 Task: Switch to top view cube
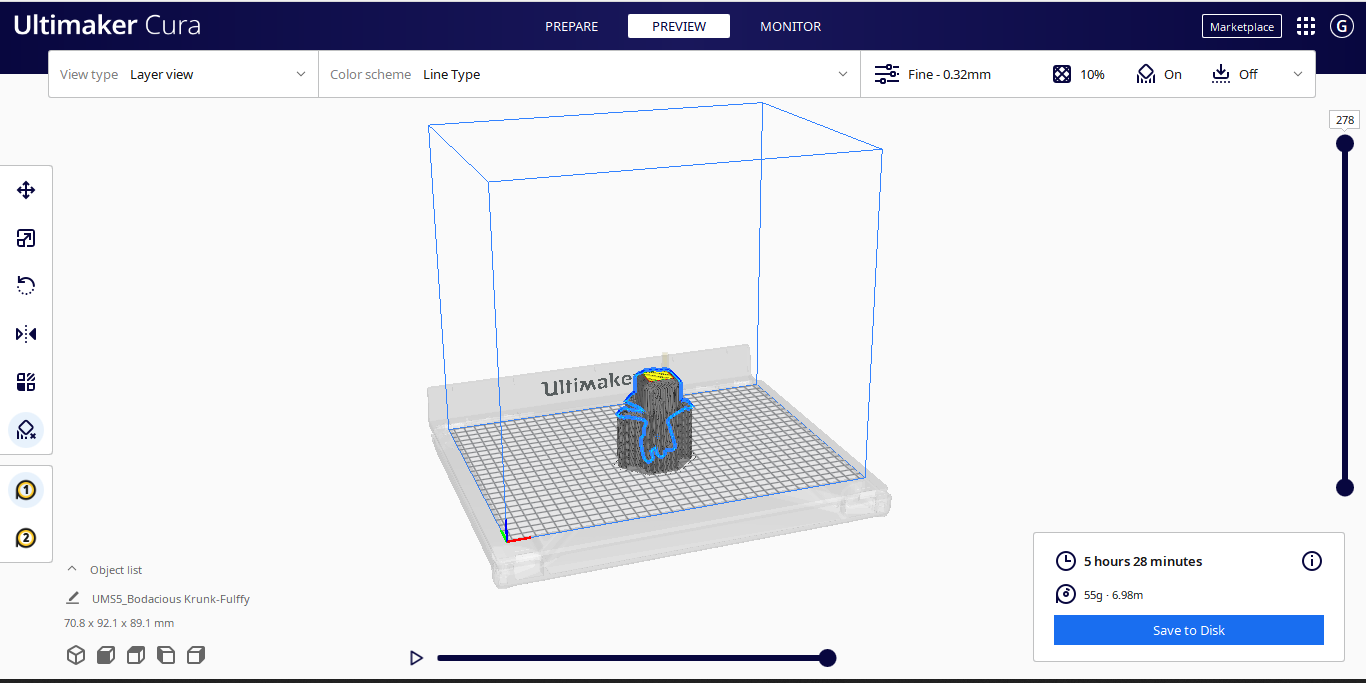click(136, 655)
